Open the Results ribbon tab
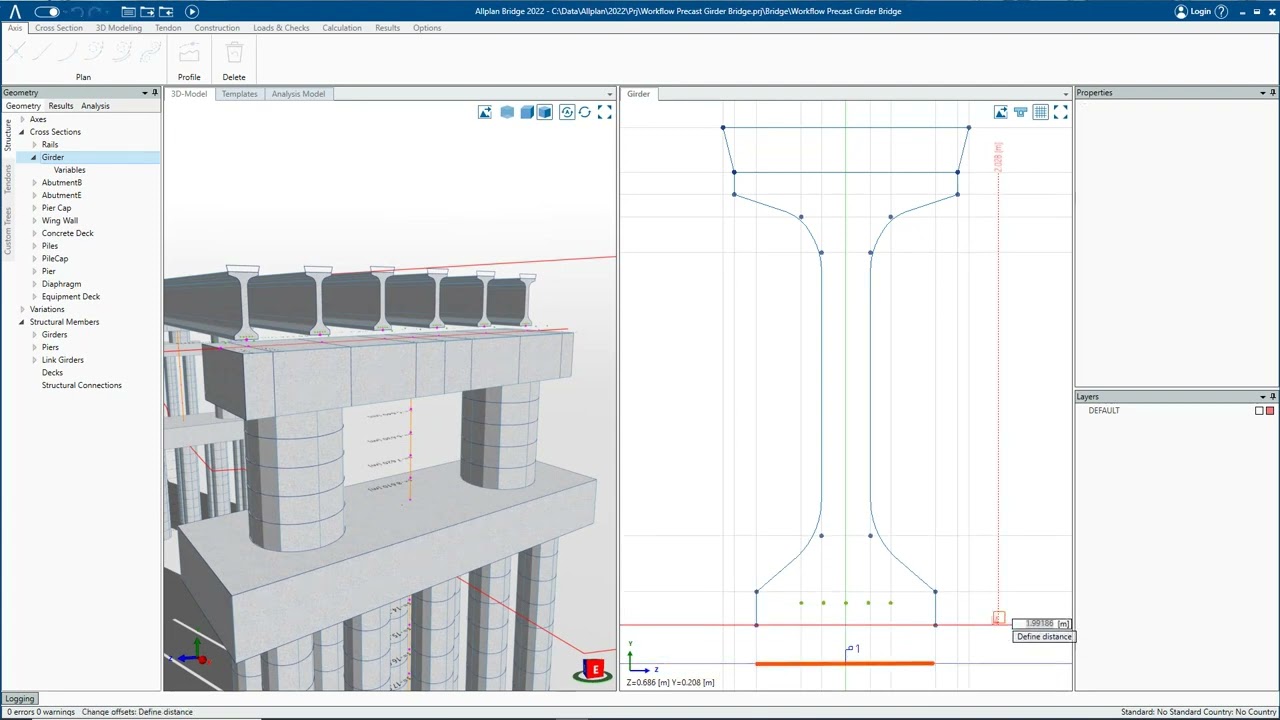1280x720 pixels. (x=388, y=28)
